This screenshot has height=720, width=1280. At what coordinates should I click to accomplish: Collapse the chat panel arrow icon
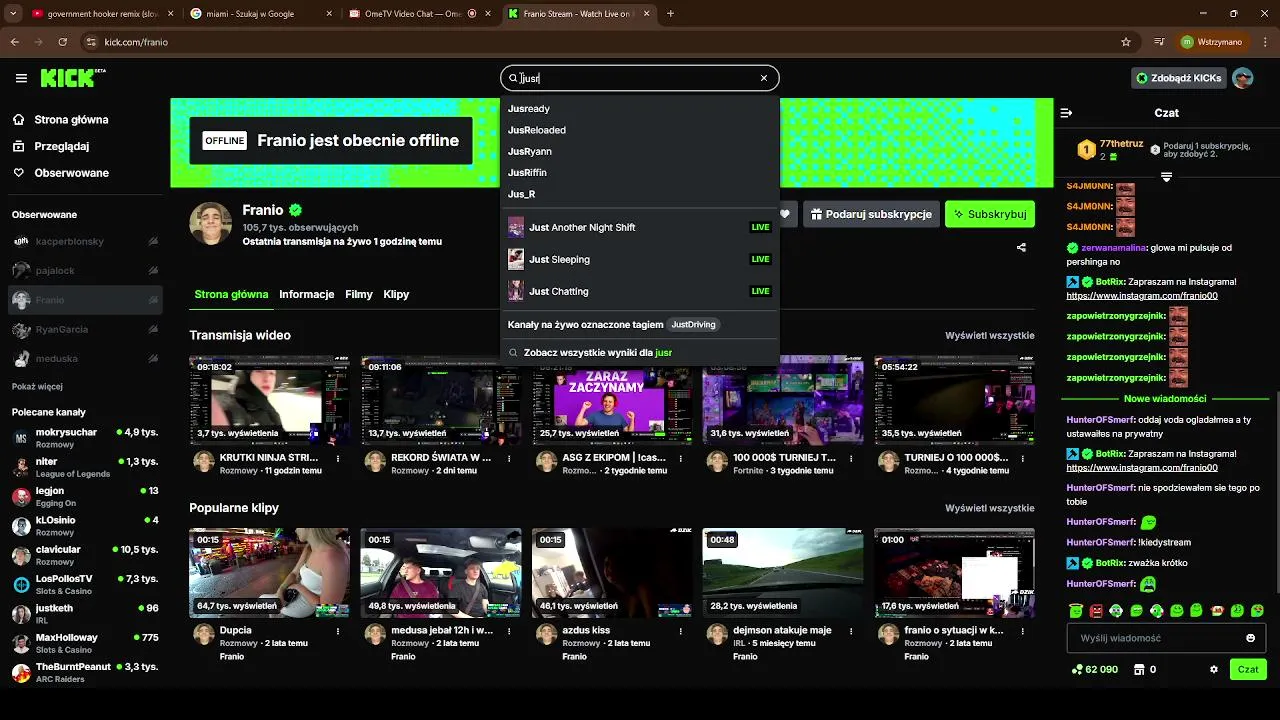1066,113
